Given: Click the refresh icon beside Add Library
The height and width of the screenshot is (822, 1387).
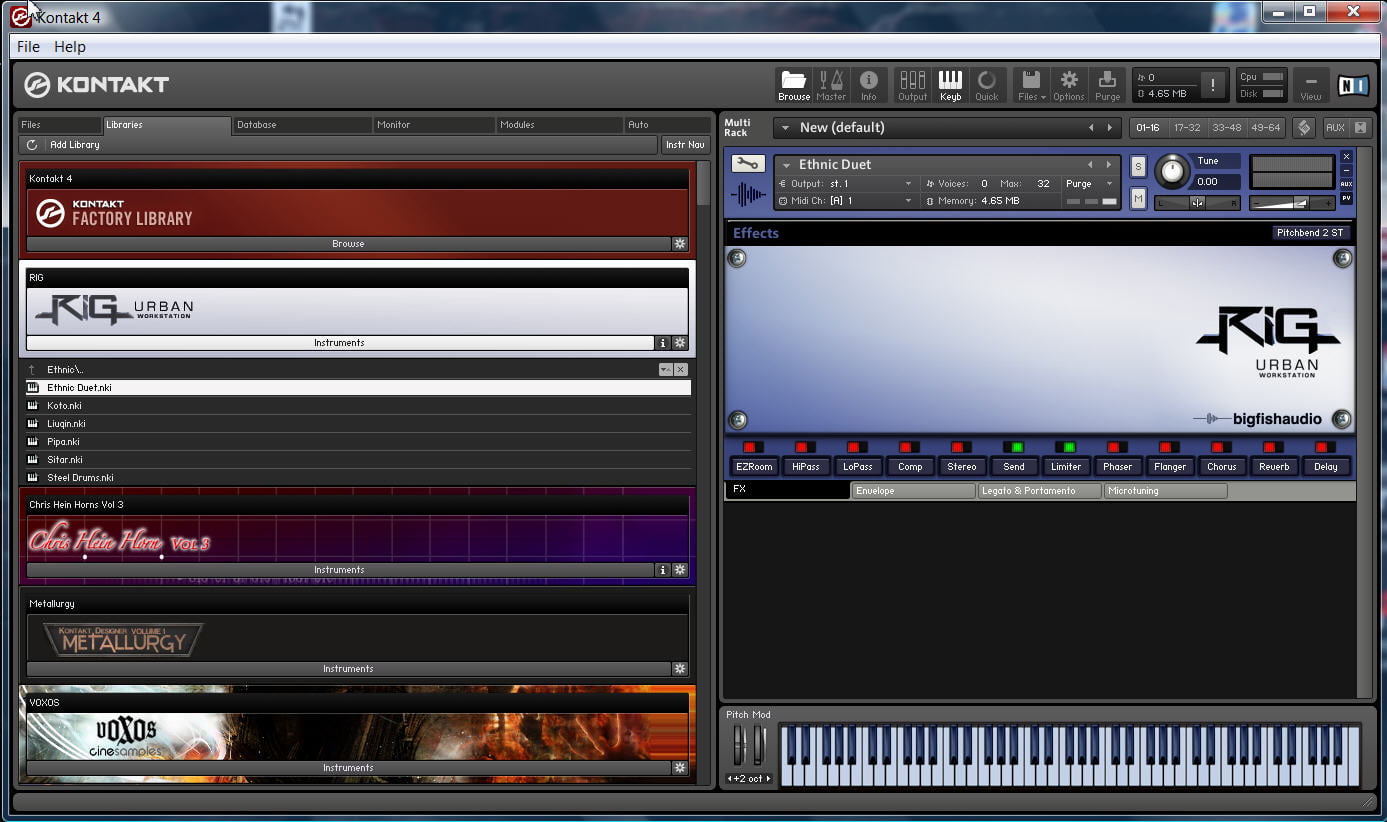Looking at the screenshot, I should tap(32, 145).
